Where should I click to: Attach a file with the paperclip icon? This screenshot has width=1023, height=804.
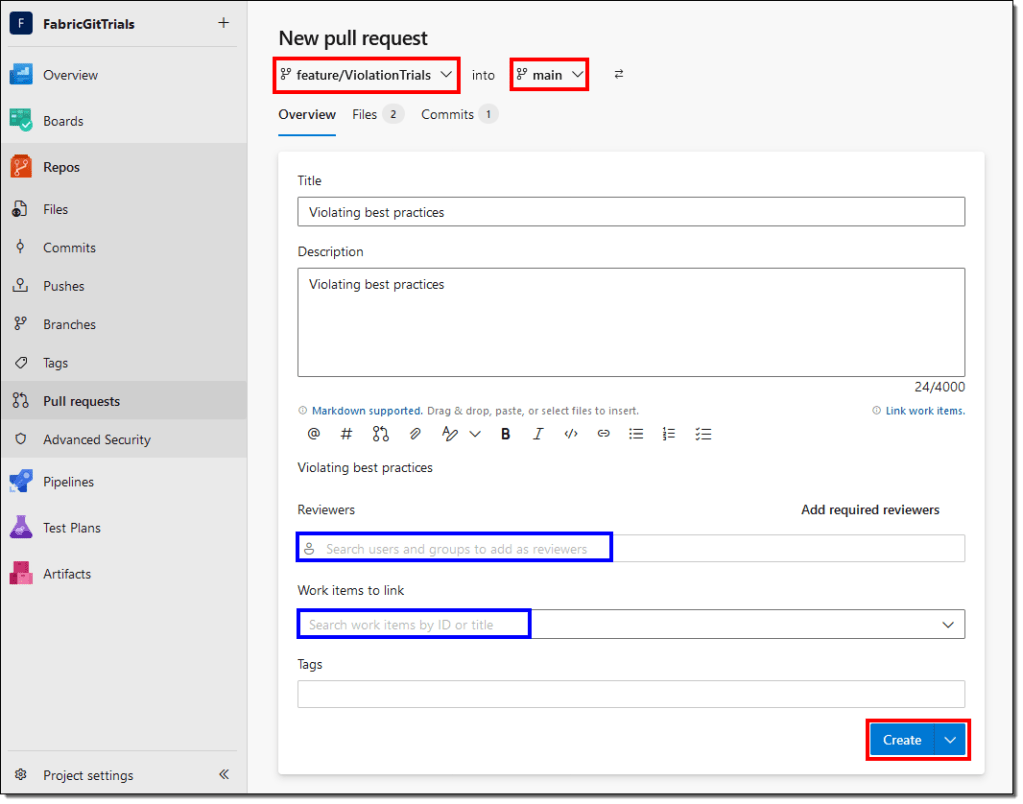pyautogui.click(x=414, y=434)
